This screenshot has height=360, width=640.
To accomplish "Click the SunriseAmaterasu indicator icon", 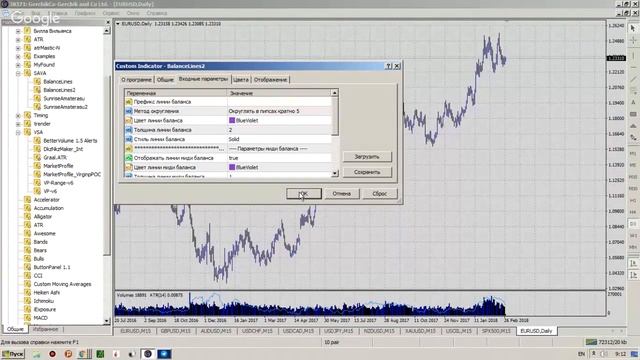I will tap(37, 98).
